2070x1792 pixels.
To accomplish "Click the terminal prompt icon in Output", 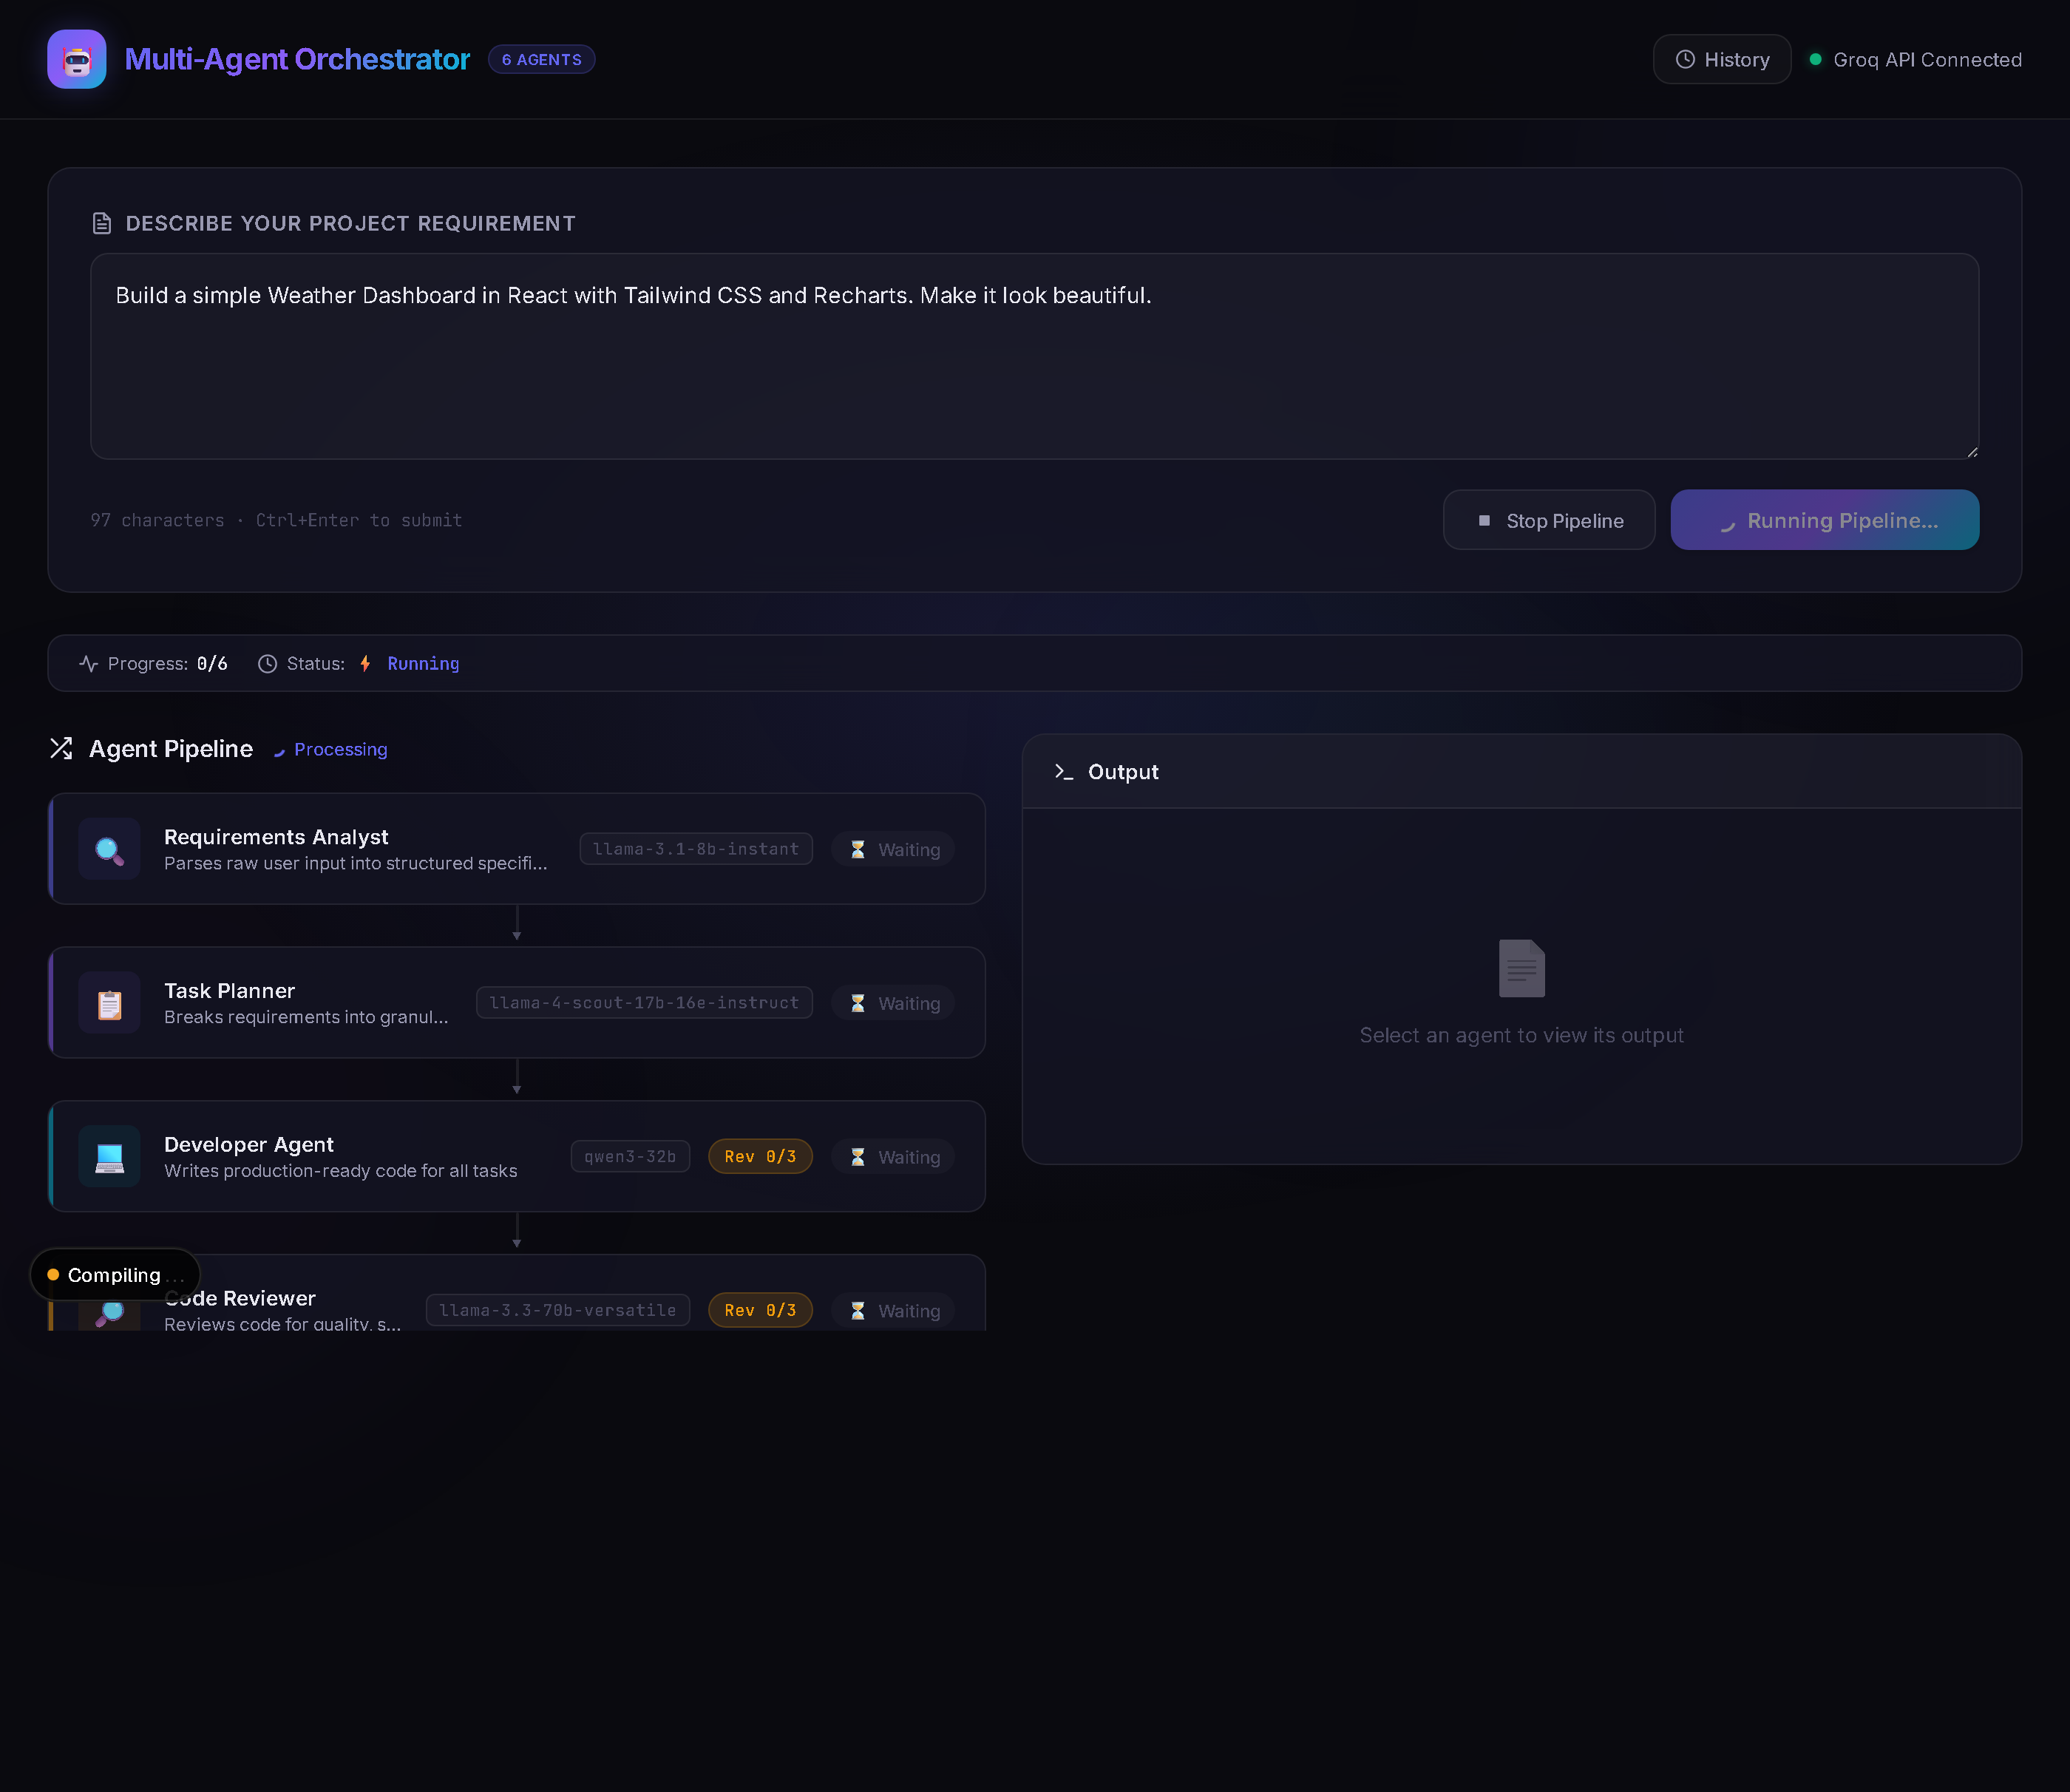I will [x=1063, y=772].
